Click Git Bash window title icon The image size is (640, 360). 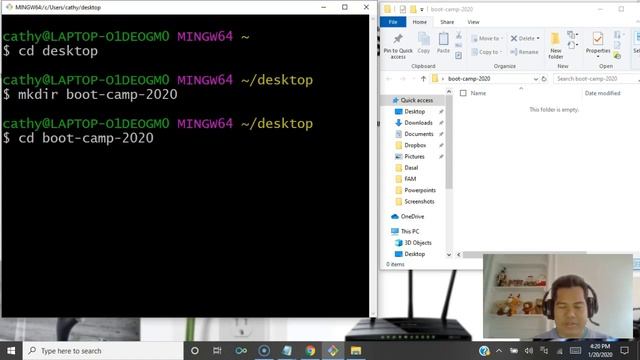[x=9, y=7]
